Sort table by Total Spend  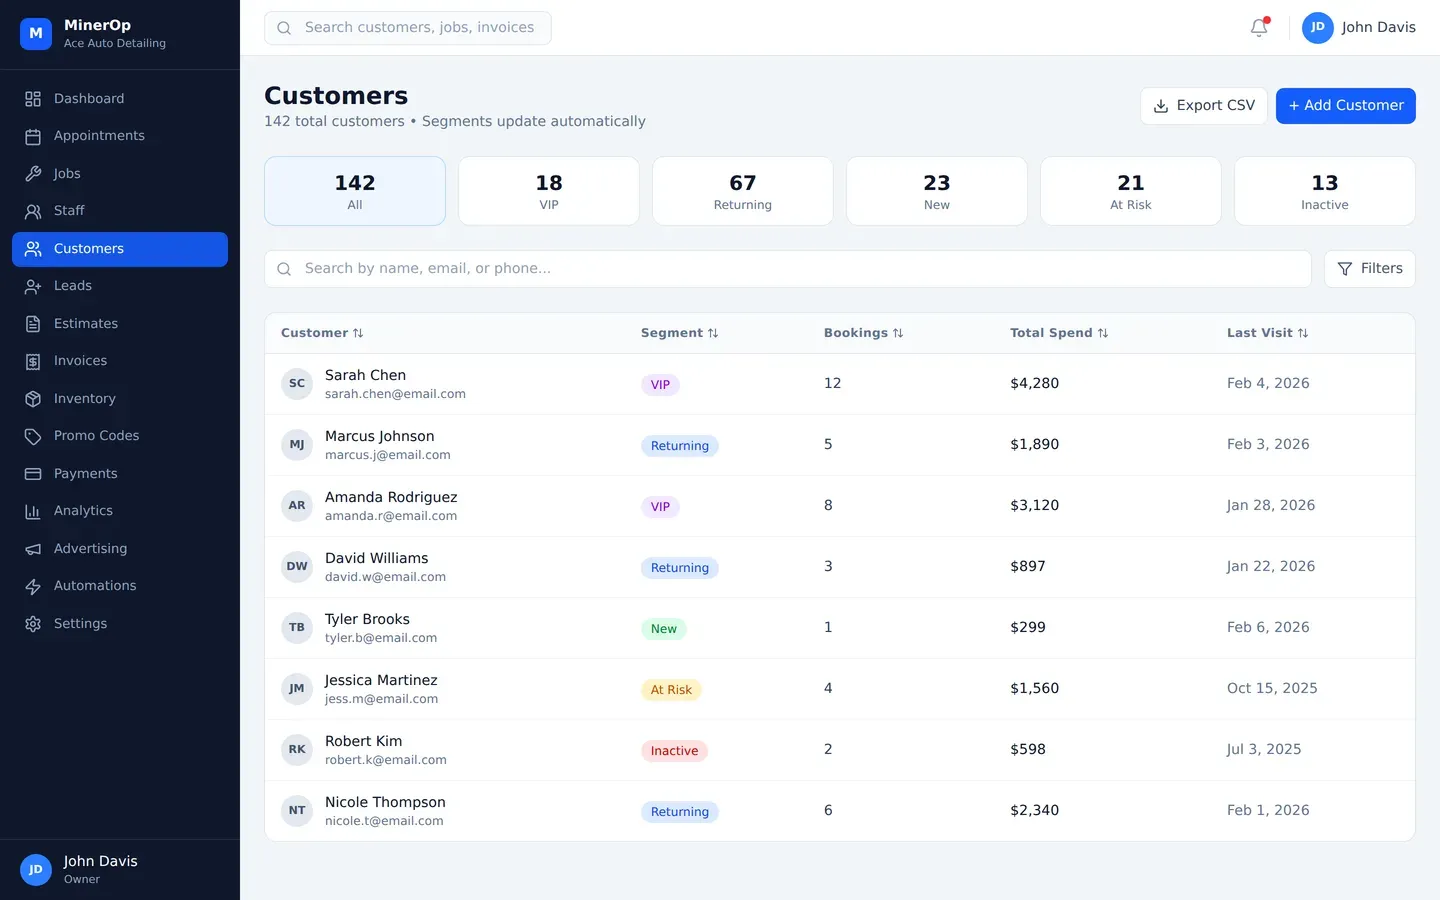pos(1058,333)
